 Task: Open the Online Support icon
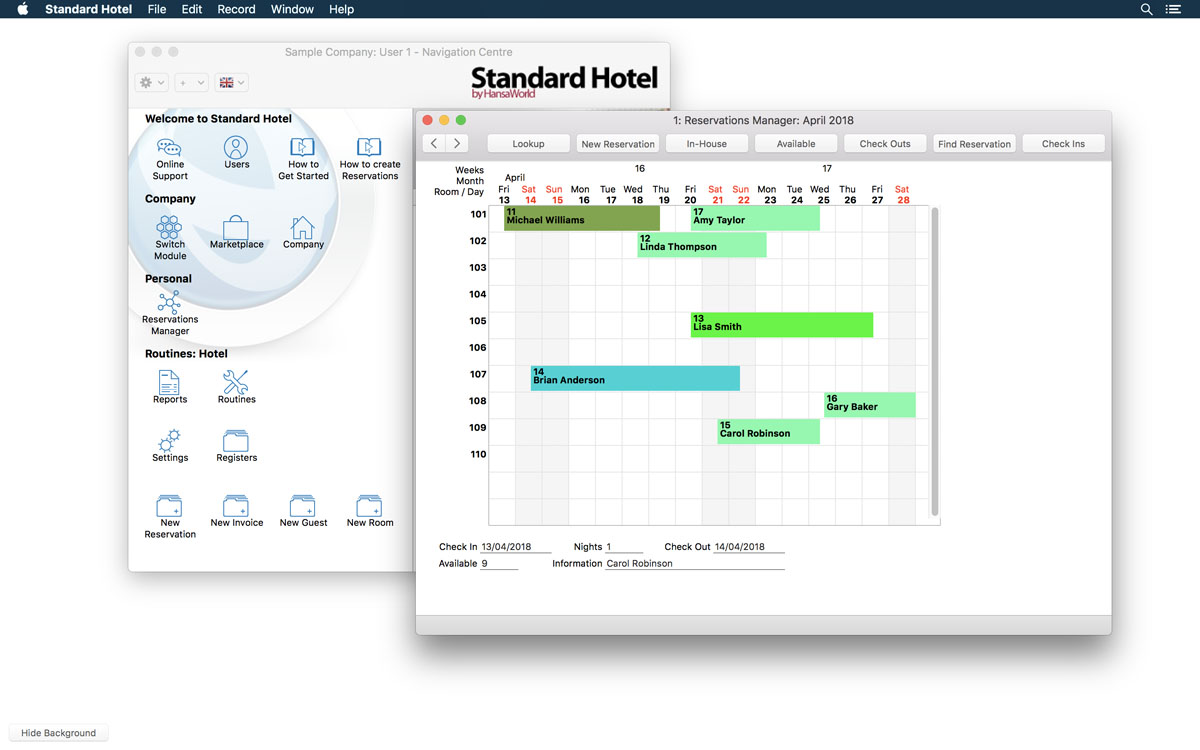170,149
